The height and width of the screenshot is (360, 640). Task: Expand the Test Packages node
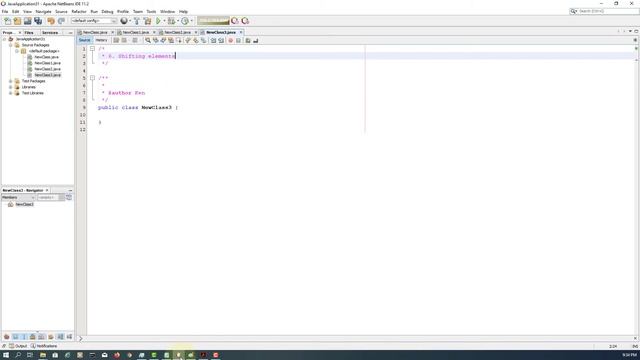coord(11,81)
